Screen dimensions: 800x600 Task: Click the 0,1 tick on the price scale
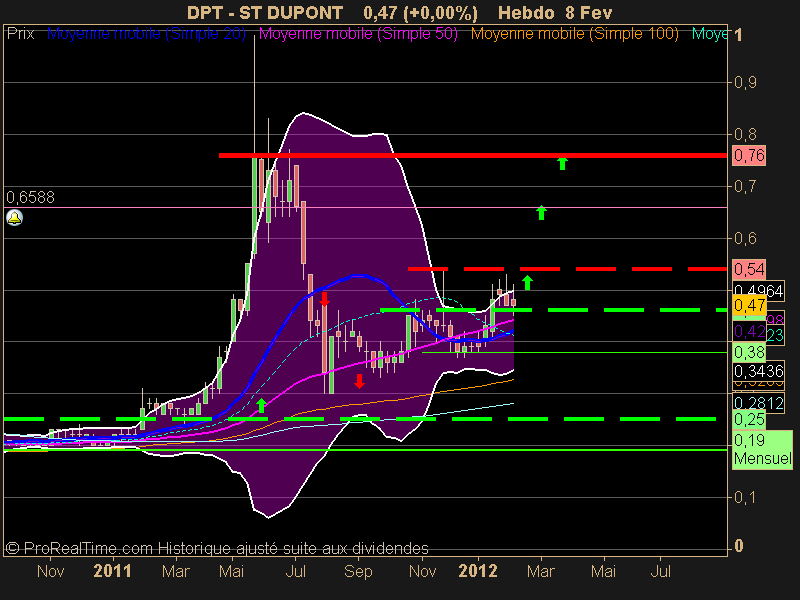pos(745,497)
